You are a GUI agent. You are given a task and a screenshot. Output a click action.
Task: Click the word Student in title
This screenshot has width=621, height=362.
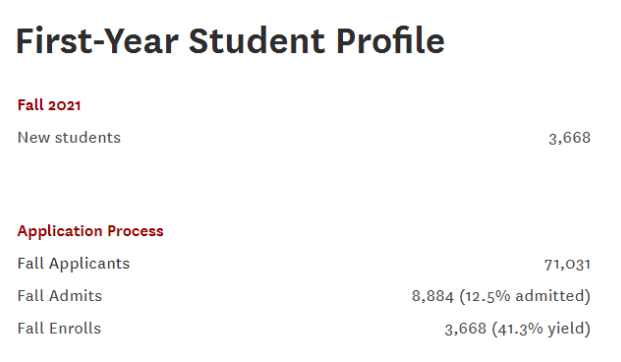coord(257,41)
